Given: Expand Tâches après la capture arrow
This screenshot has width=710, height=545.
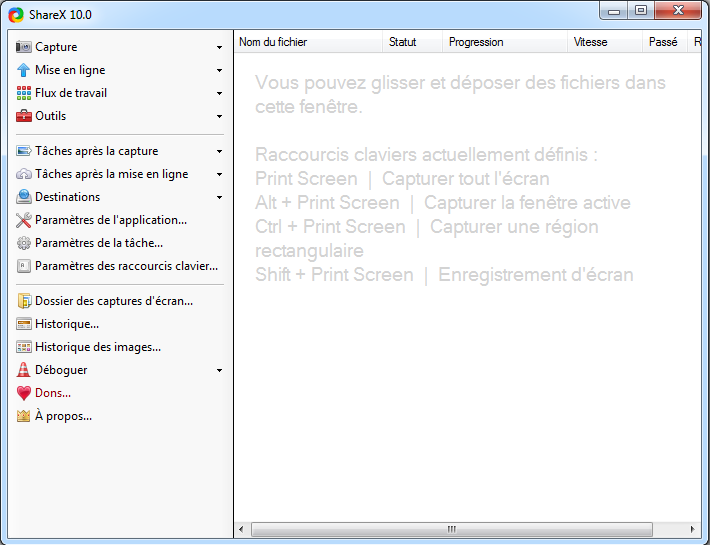Looking at the screenshot, I should point(219,152).
